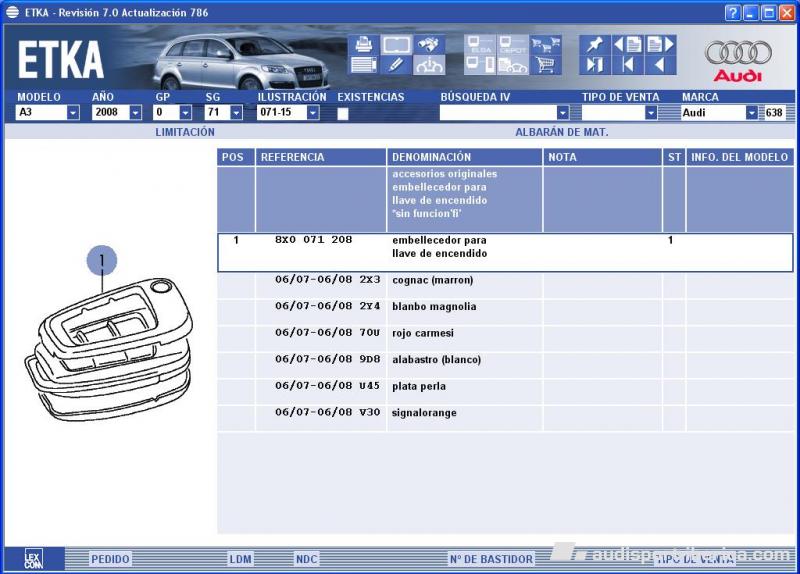
Task: Expand the ILUSTRACIÓN dropdown 071-15
Action: (x=313, y=113)
